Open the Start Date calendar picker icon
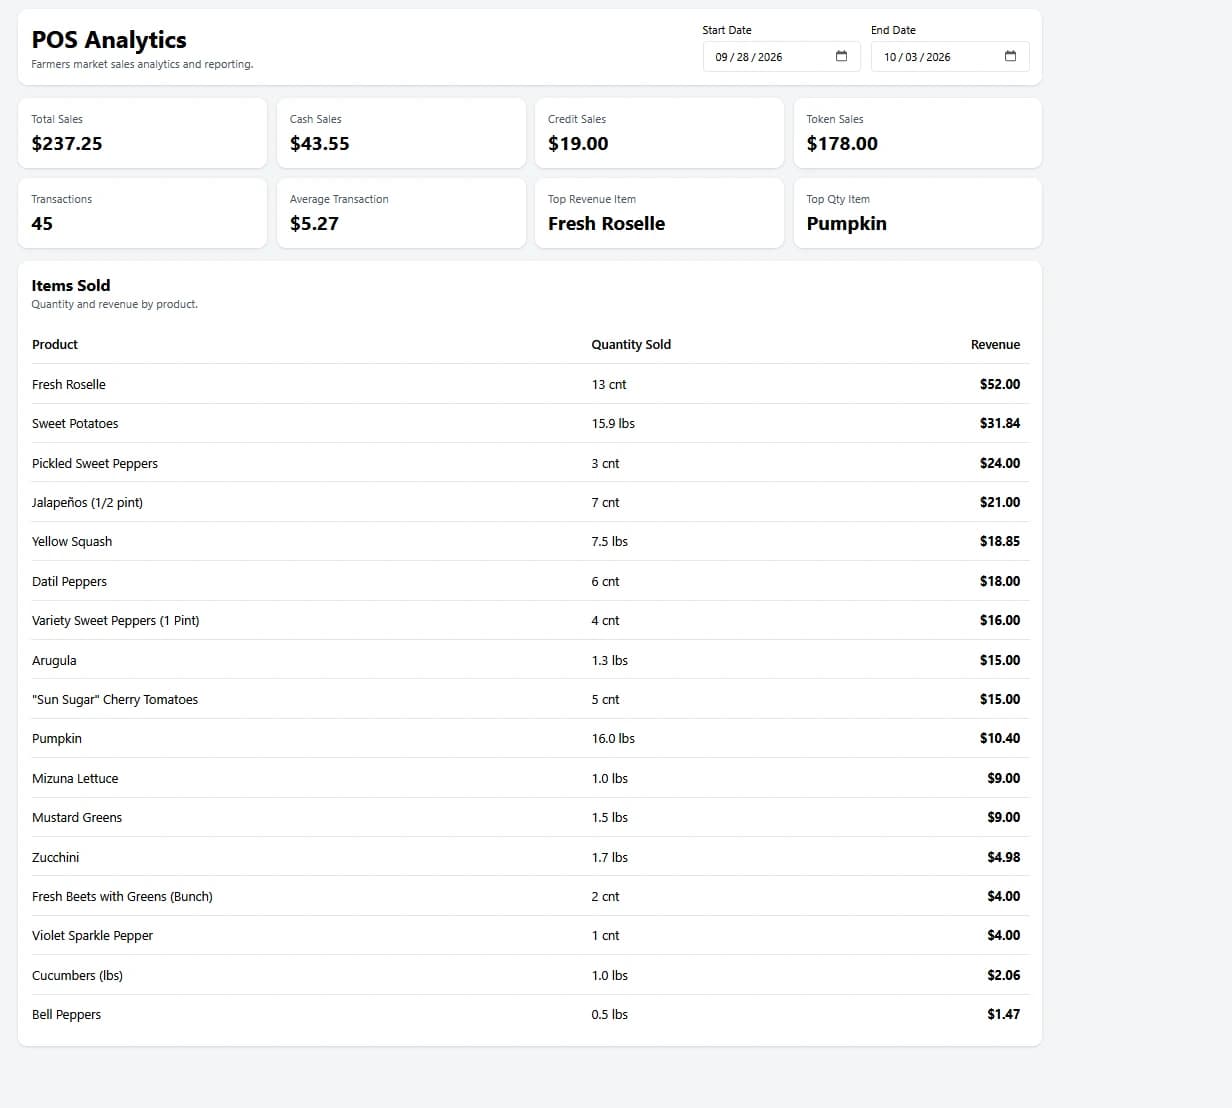This screenshot has width=1232, height=1108. [x=841, y=56]
